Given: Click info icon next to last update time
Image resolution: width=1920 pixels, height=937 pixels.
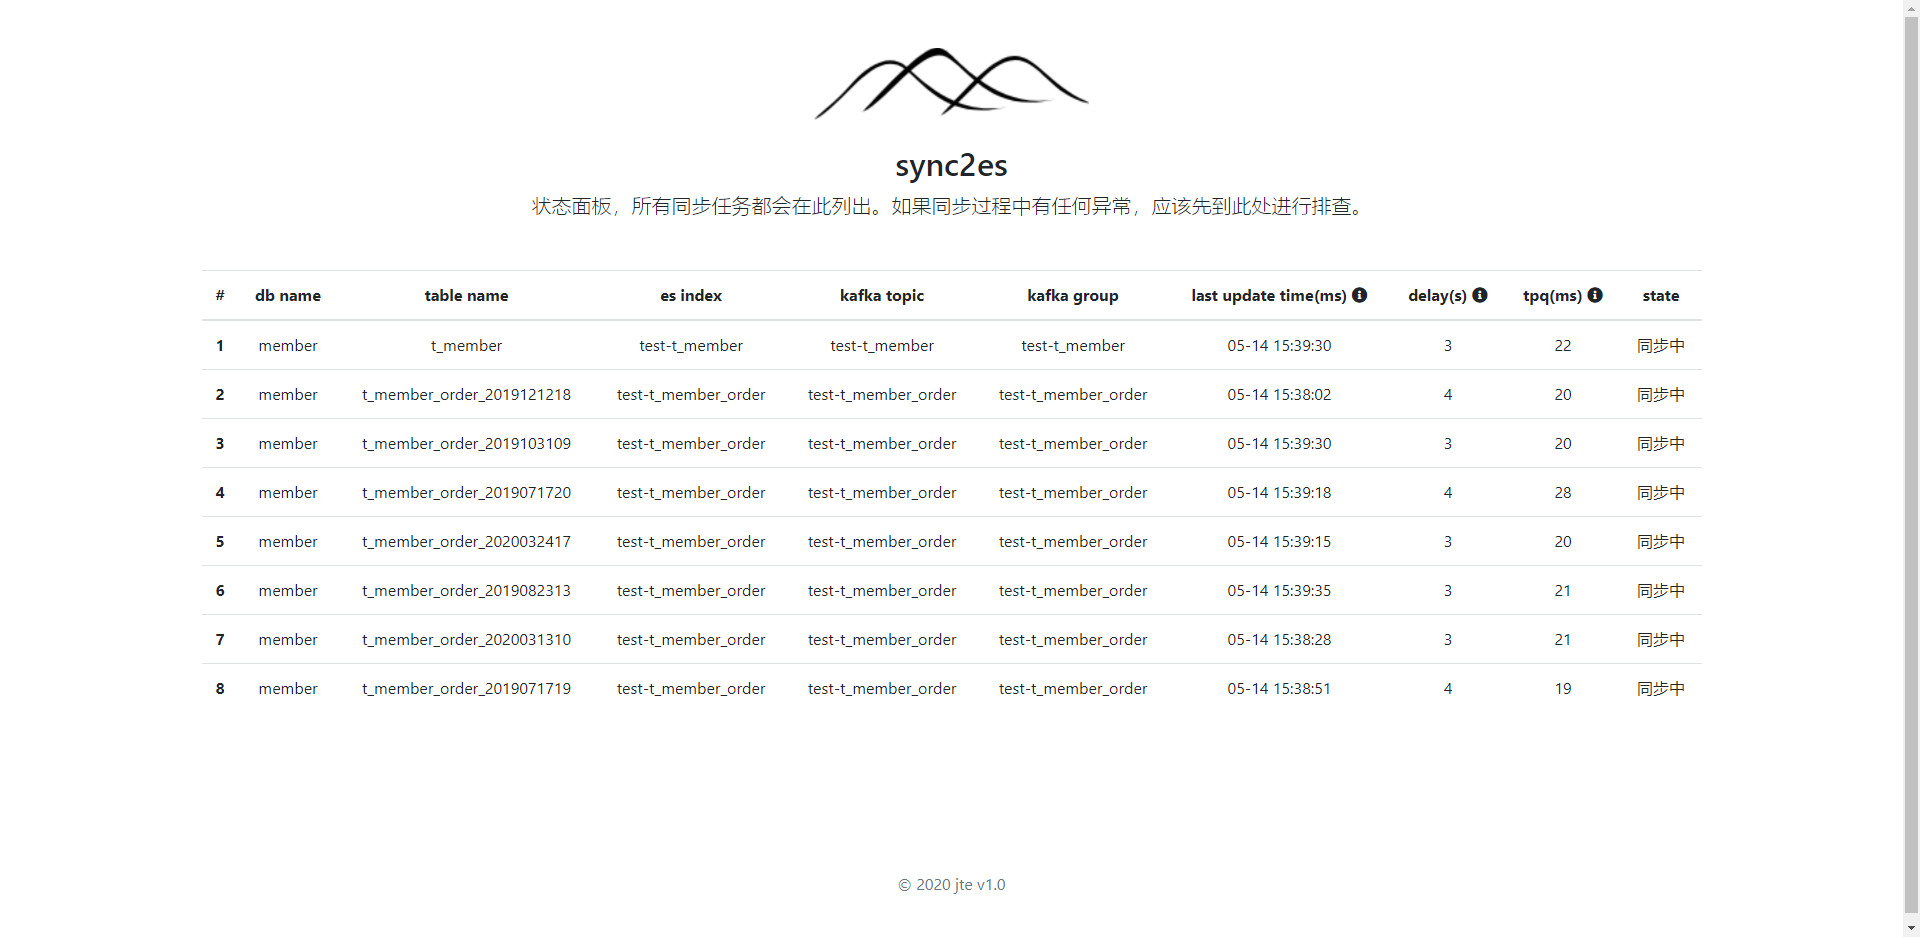Looking at the screenshot, I should coord(1359,295).
